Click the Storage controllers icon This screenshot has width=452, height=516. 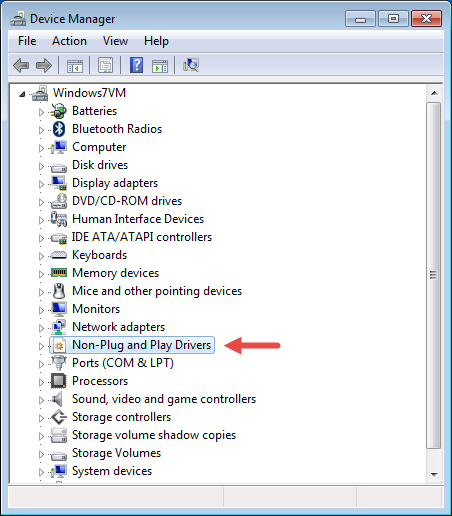[x=59, y=417]
